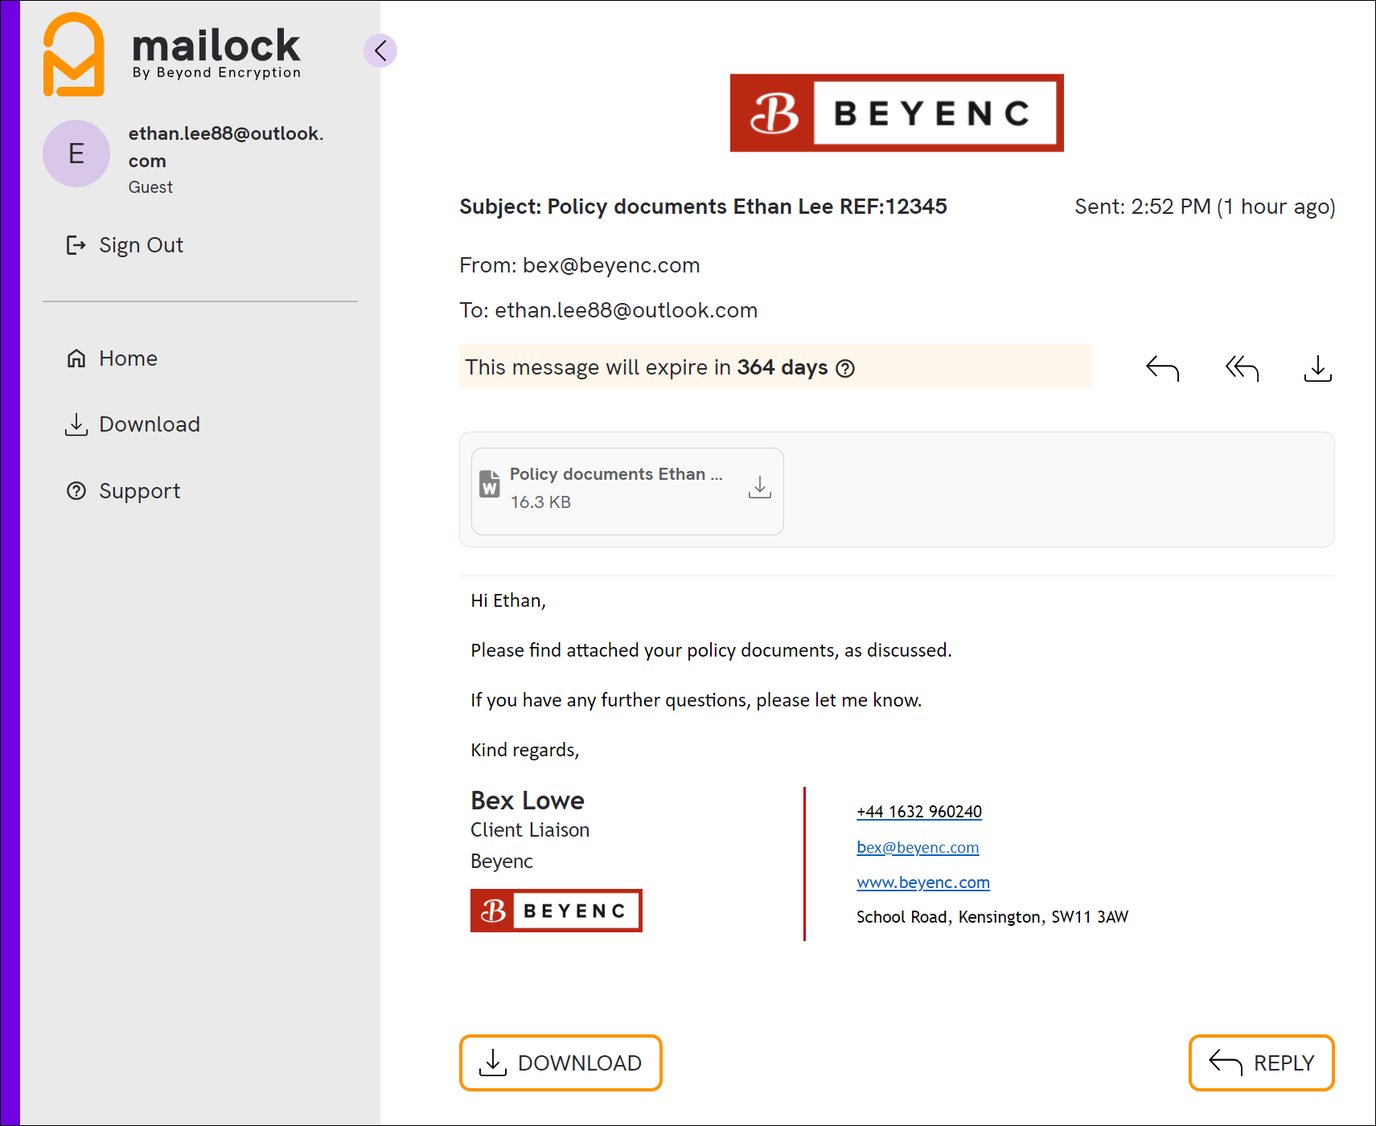The height and width of the screenshot is (1126, 1376).
Task: Download the attachment using its small download icon
Action: 760,487
